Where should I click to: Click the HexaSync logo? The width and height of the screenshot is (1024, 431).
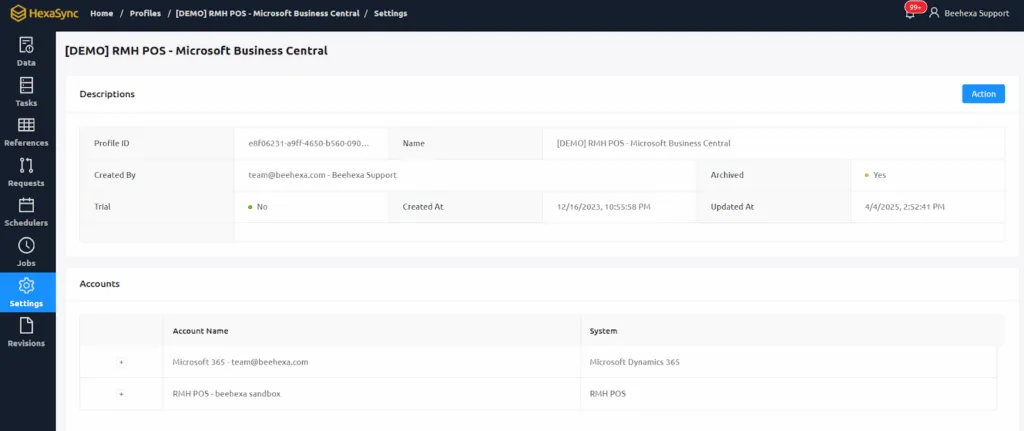[44, 13]
